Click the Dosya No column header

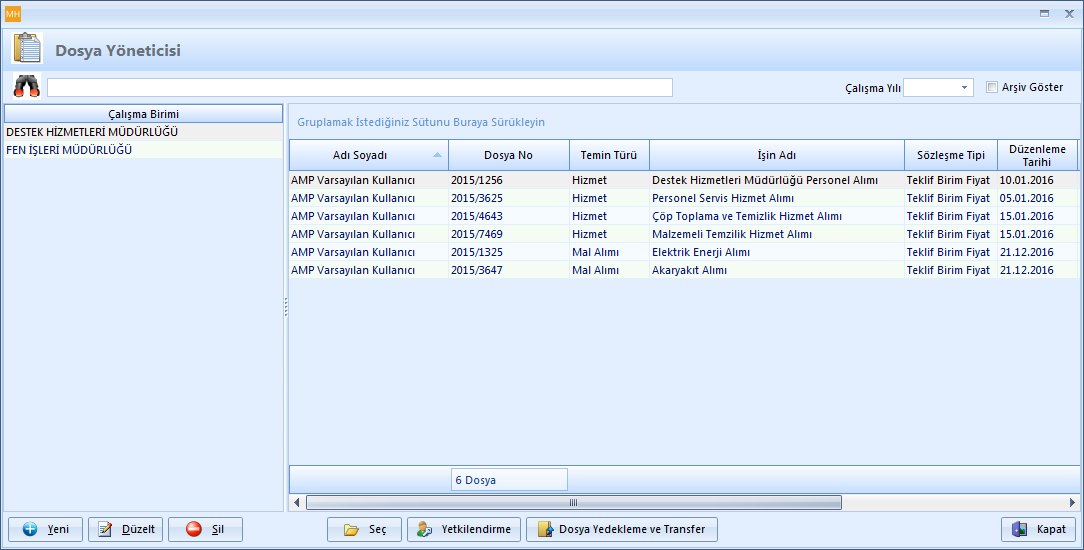click(508, 155)
